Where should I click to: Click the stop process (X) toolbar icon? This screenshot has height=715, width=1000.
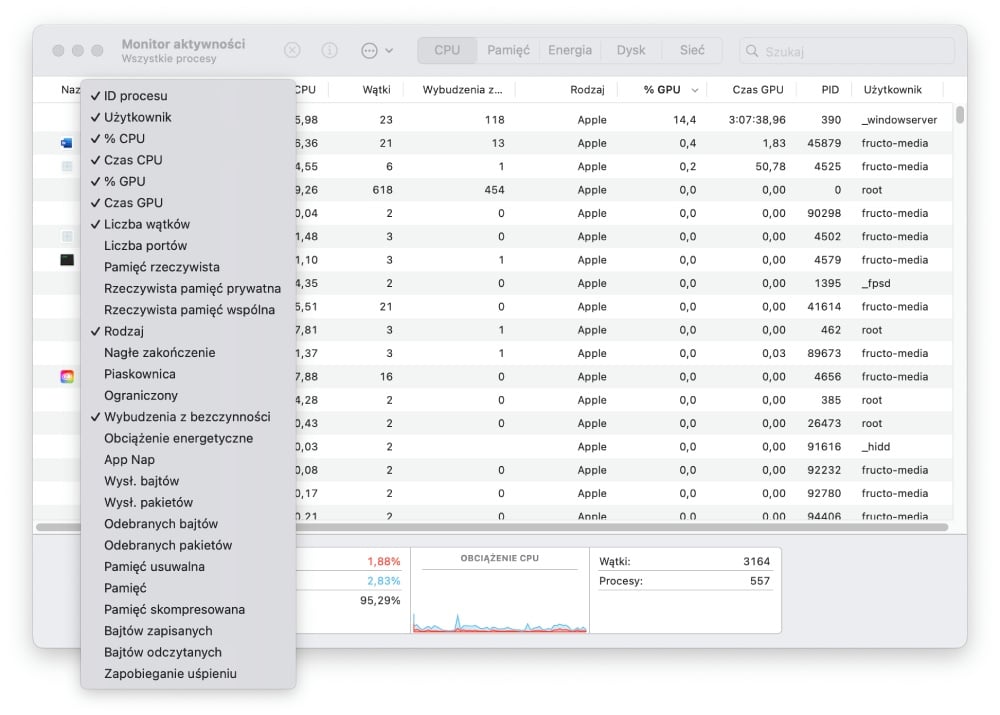pos(292,50)
